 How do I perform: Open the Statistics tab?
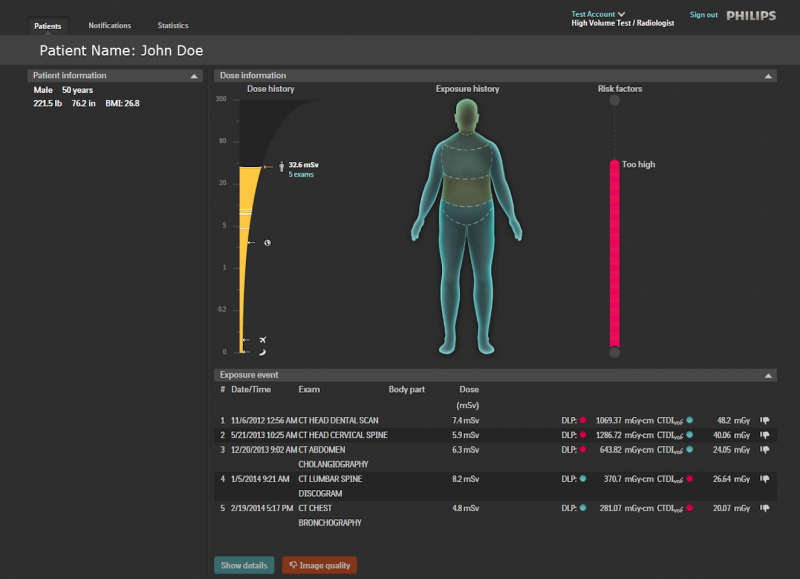pos(173,25)
